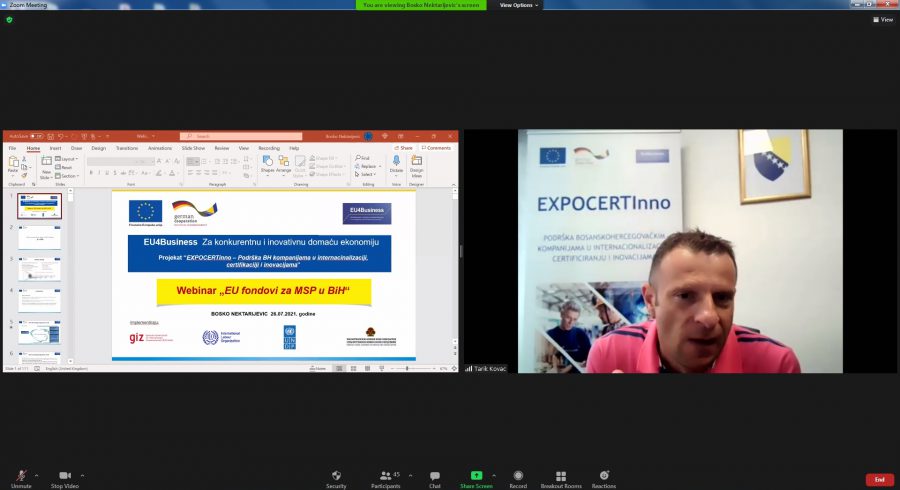End the Zoom meeting
The image size is (900, 490).
tap(879, 479)
